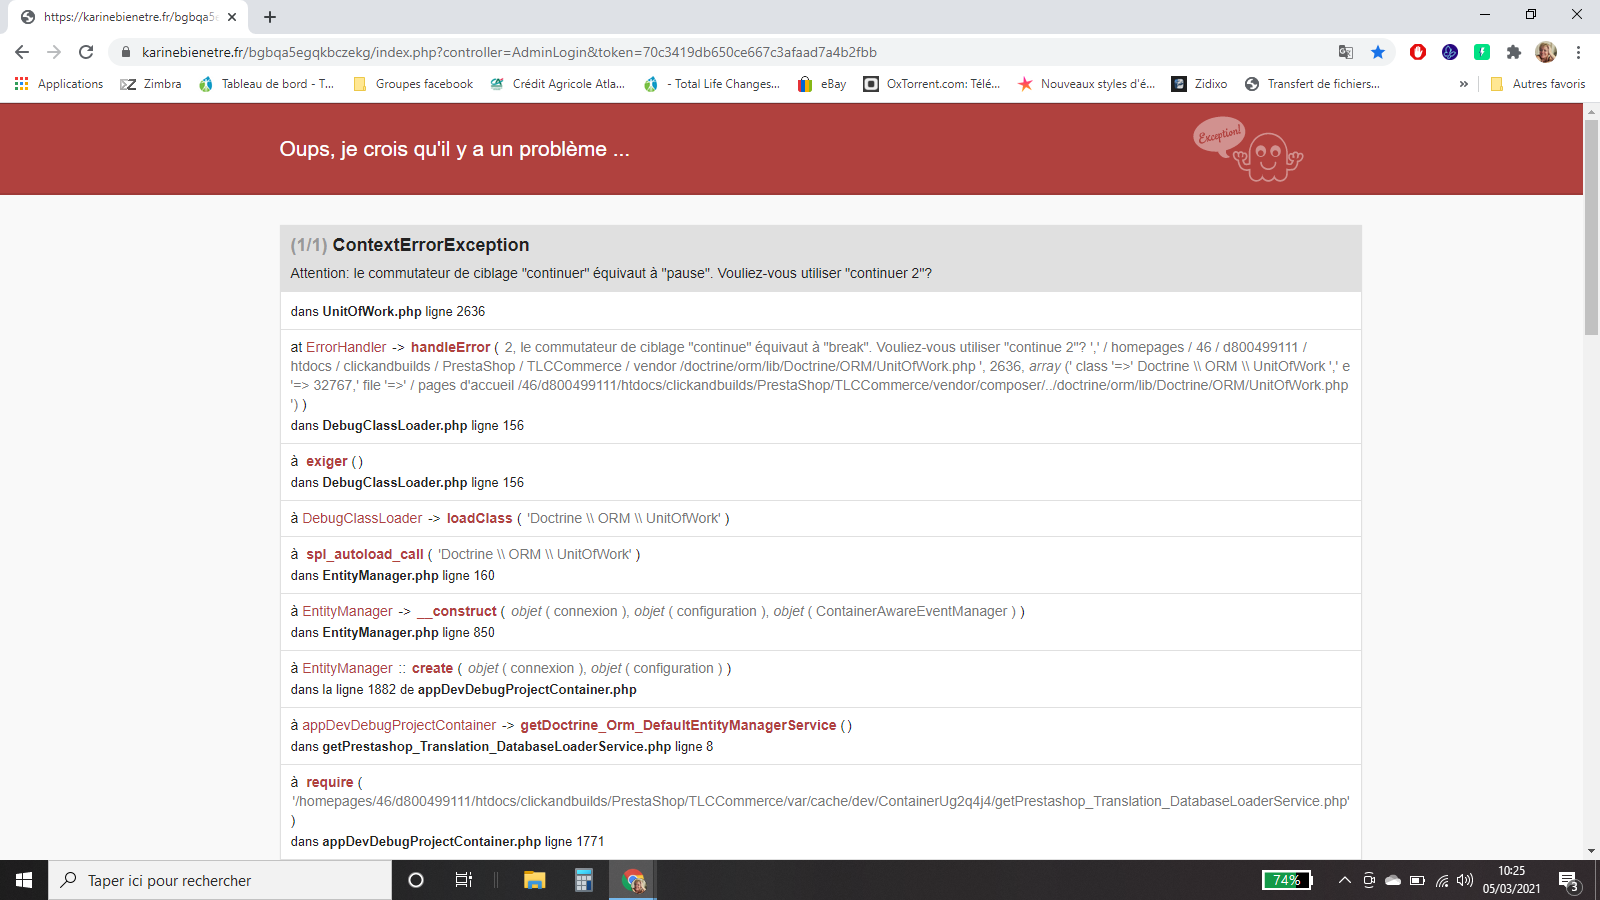Click the appDevDebugProjectContainer class link
The image size is (1600, 900).
pyautogui.click(x=399, y=725)
